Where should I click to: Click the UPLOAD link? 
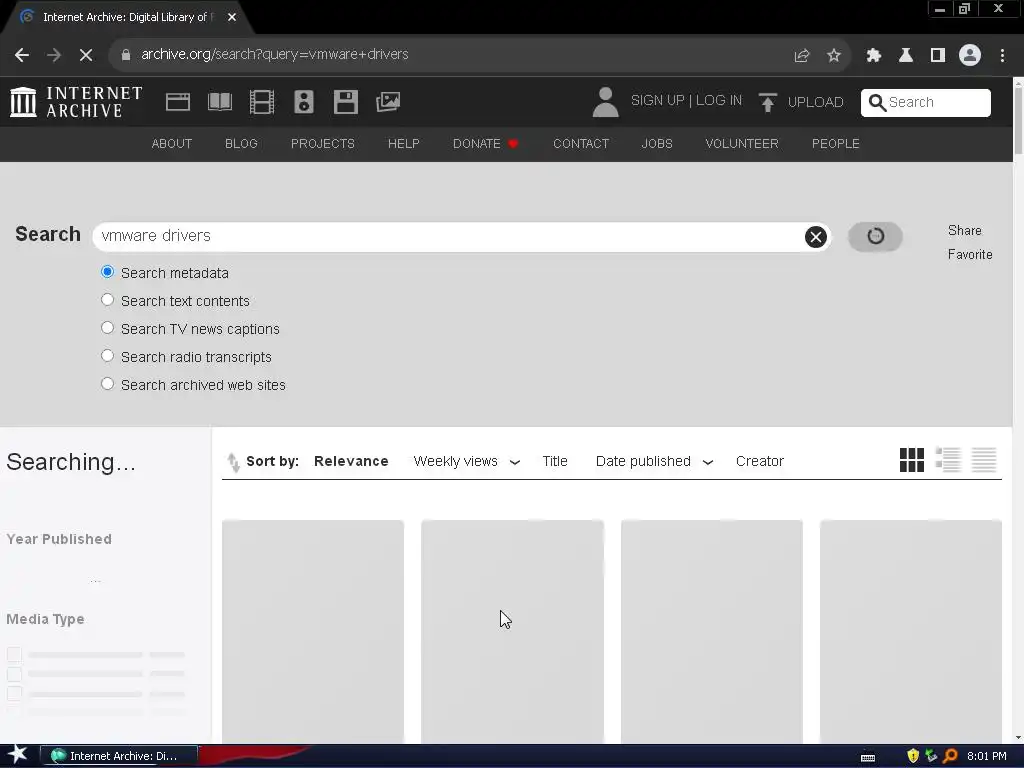pos(816,103)
